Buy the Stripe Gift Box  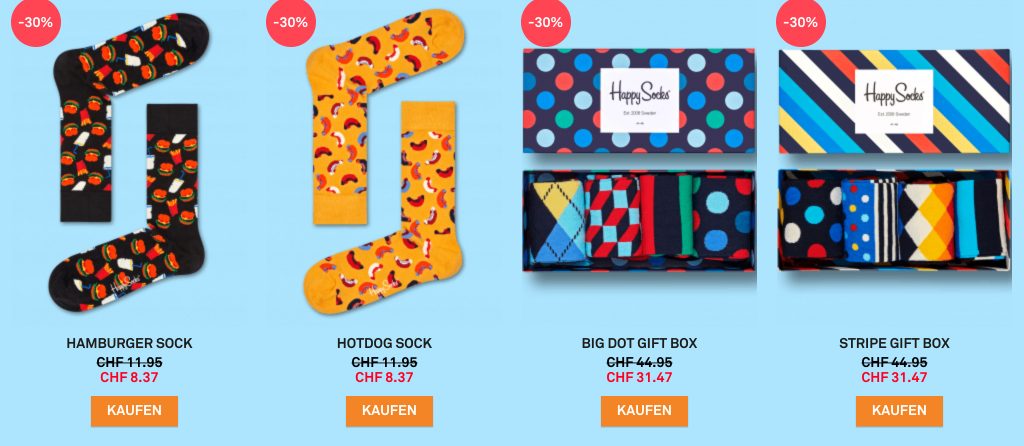pos(899,411)
